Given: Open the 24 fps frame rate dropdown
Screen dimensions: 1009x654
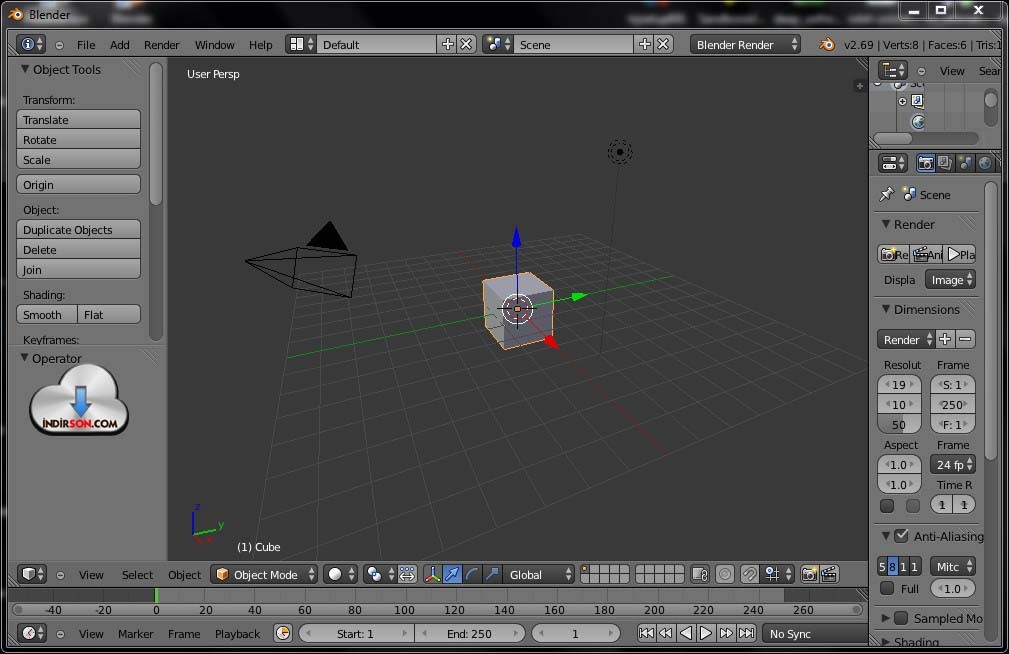Looking at the screenshot, I should [952, 464].
